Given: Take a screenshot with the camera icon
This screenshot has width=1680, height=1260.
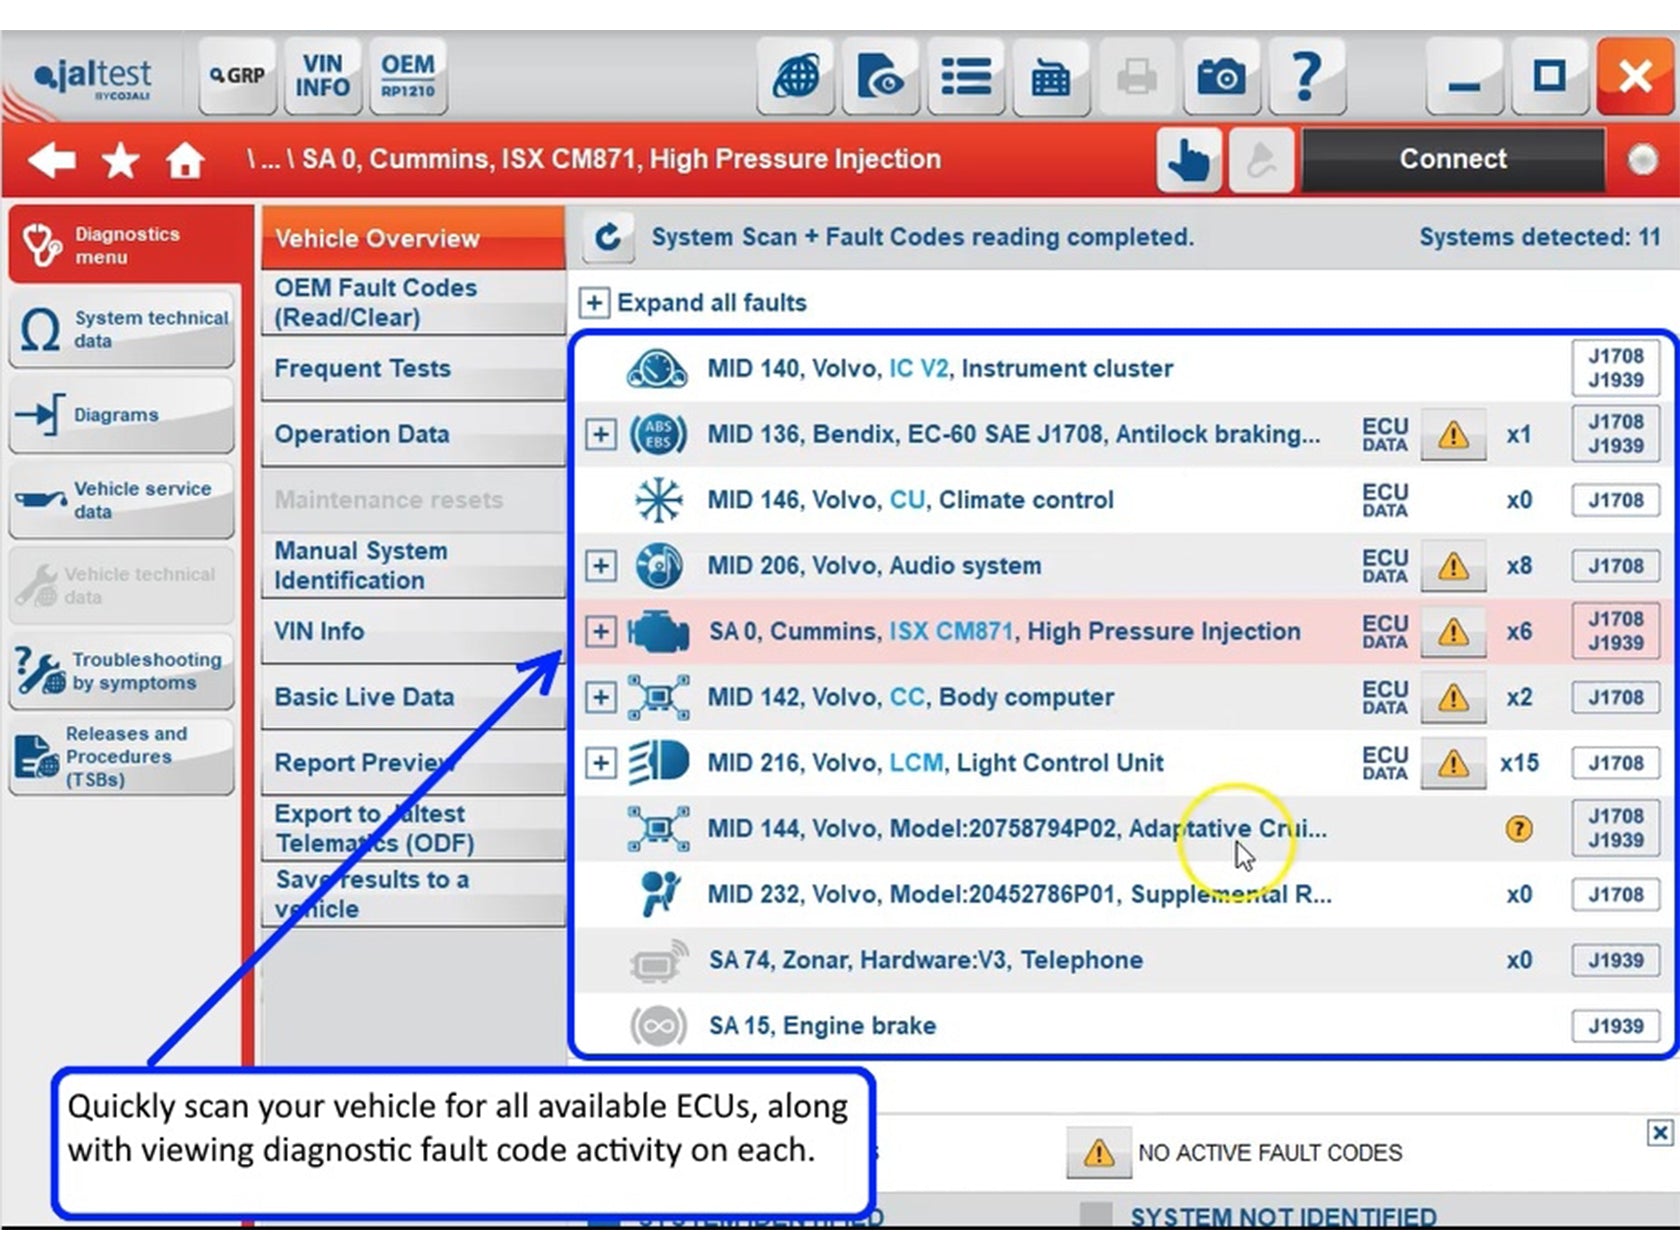Looking at the screenshot, I should tap(1221, 76).
